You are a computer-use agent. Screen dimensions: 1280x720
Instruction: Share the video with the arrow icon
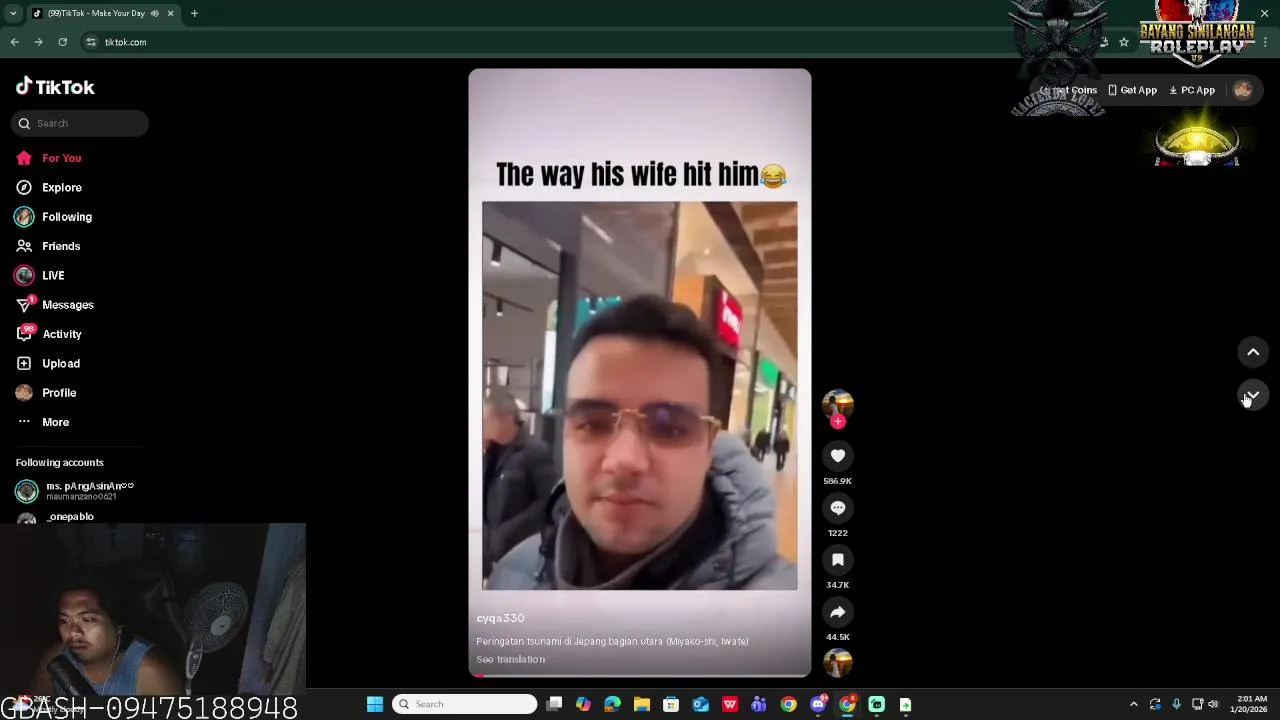pyautogui.click(x=838, y=612)
